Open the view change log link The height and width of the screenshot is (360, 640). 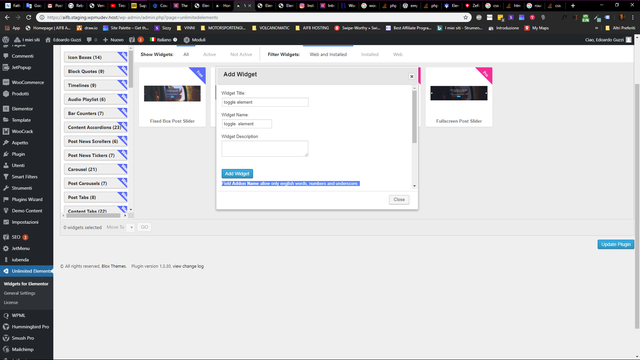click(x=188, y=266)
